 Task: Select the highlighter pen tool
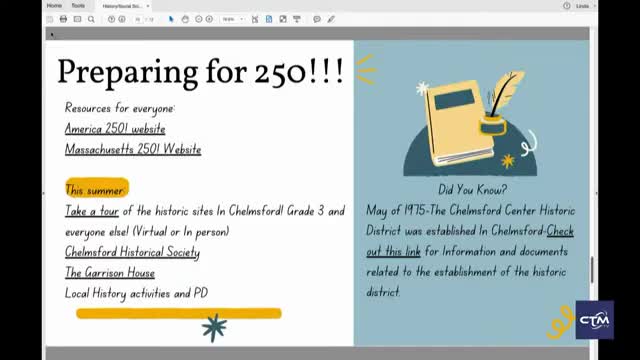(x=331, y=19)
